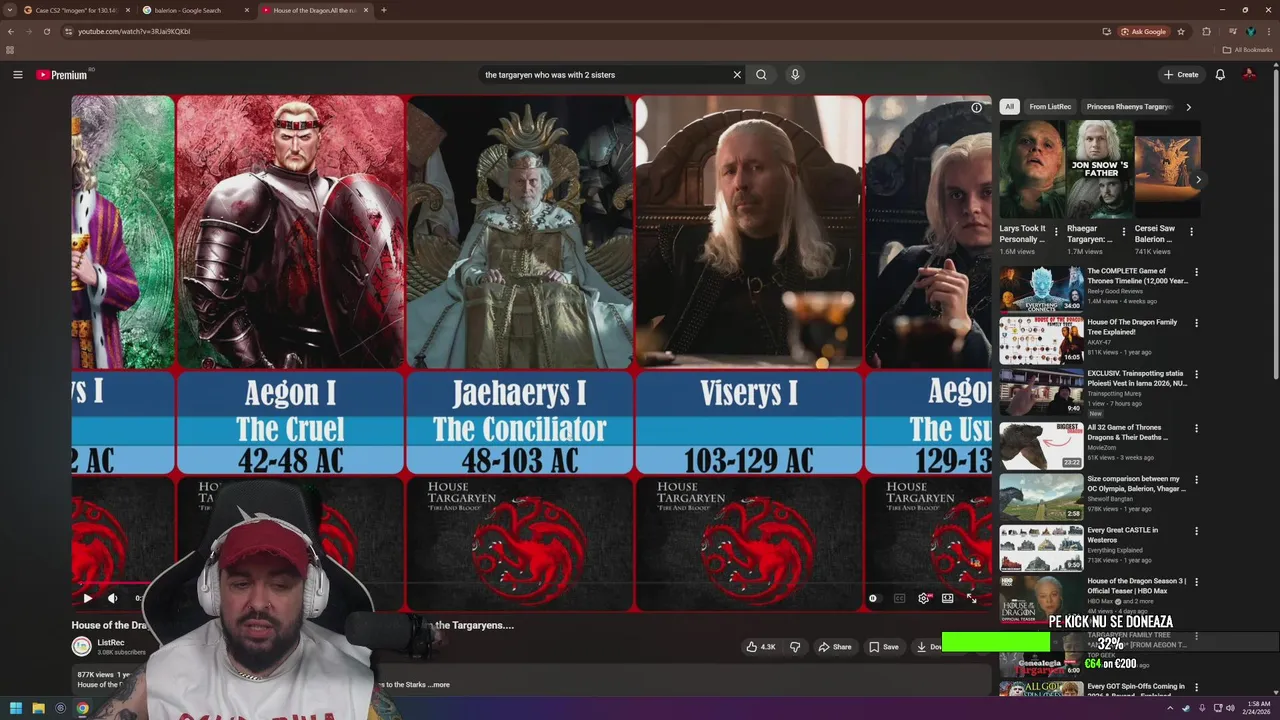Advance the shorts shelf with the arrow
The width and height of the screenshot is (1280, 720).
pyautogui.click(x=1198, y=180)
